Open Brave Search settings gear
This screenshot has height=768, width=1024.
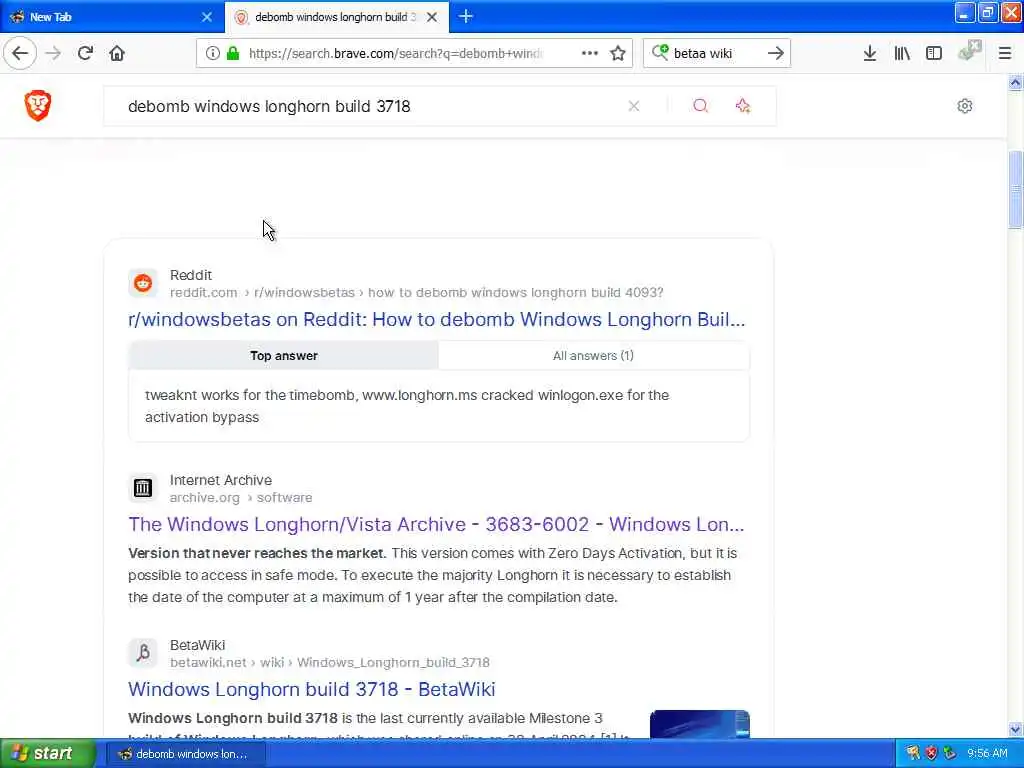(965, 106)
